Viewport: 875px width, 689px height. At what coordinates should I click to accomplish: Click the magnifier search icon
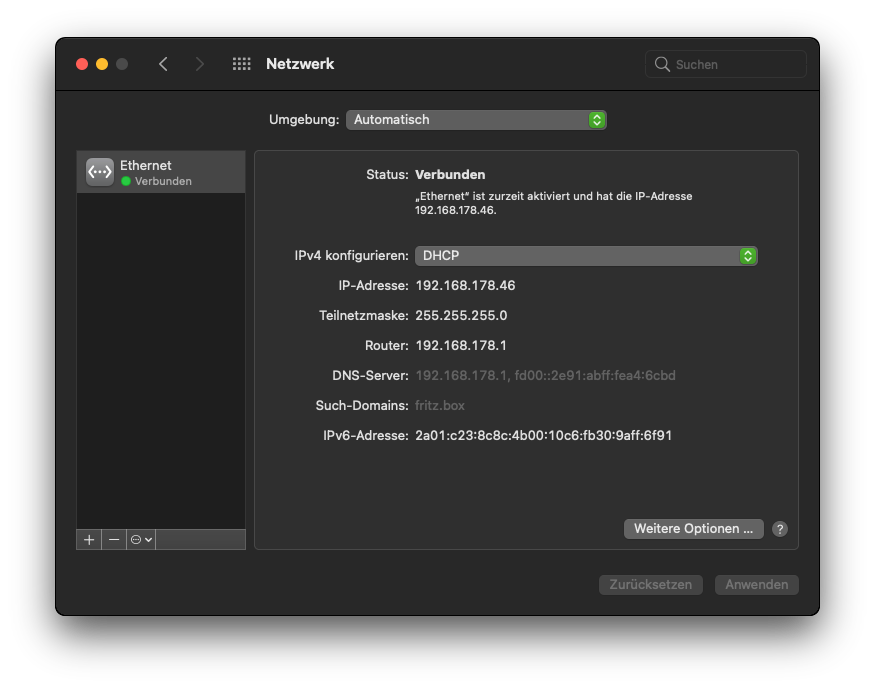(662, 64)
